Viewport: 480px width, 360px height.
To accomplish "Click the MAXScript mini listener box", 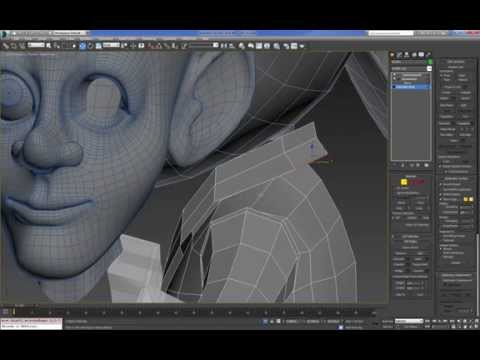I will [31, 324].
